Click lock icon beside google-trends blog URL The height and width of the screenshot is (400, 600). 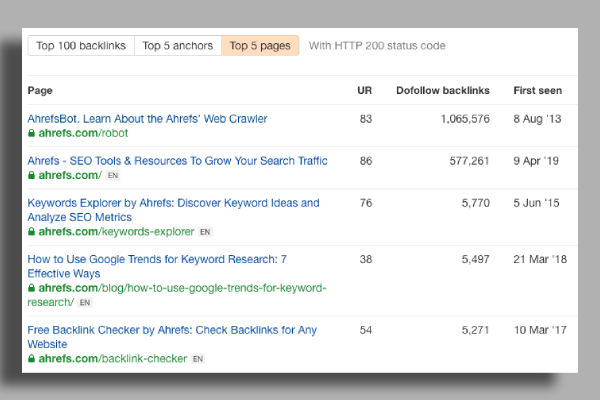[x=31, y=288]
